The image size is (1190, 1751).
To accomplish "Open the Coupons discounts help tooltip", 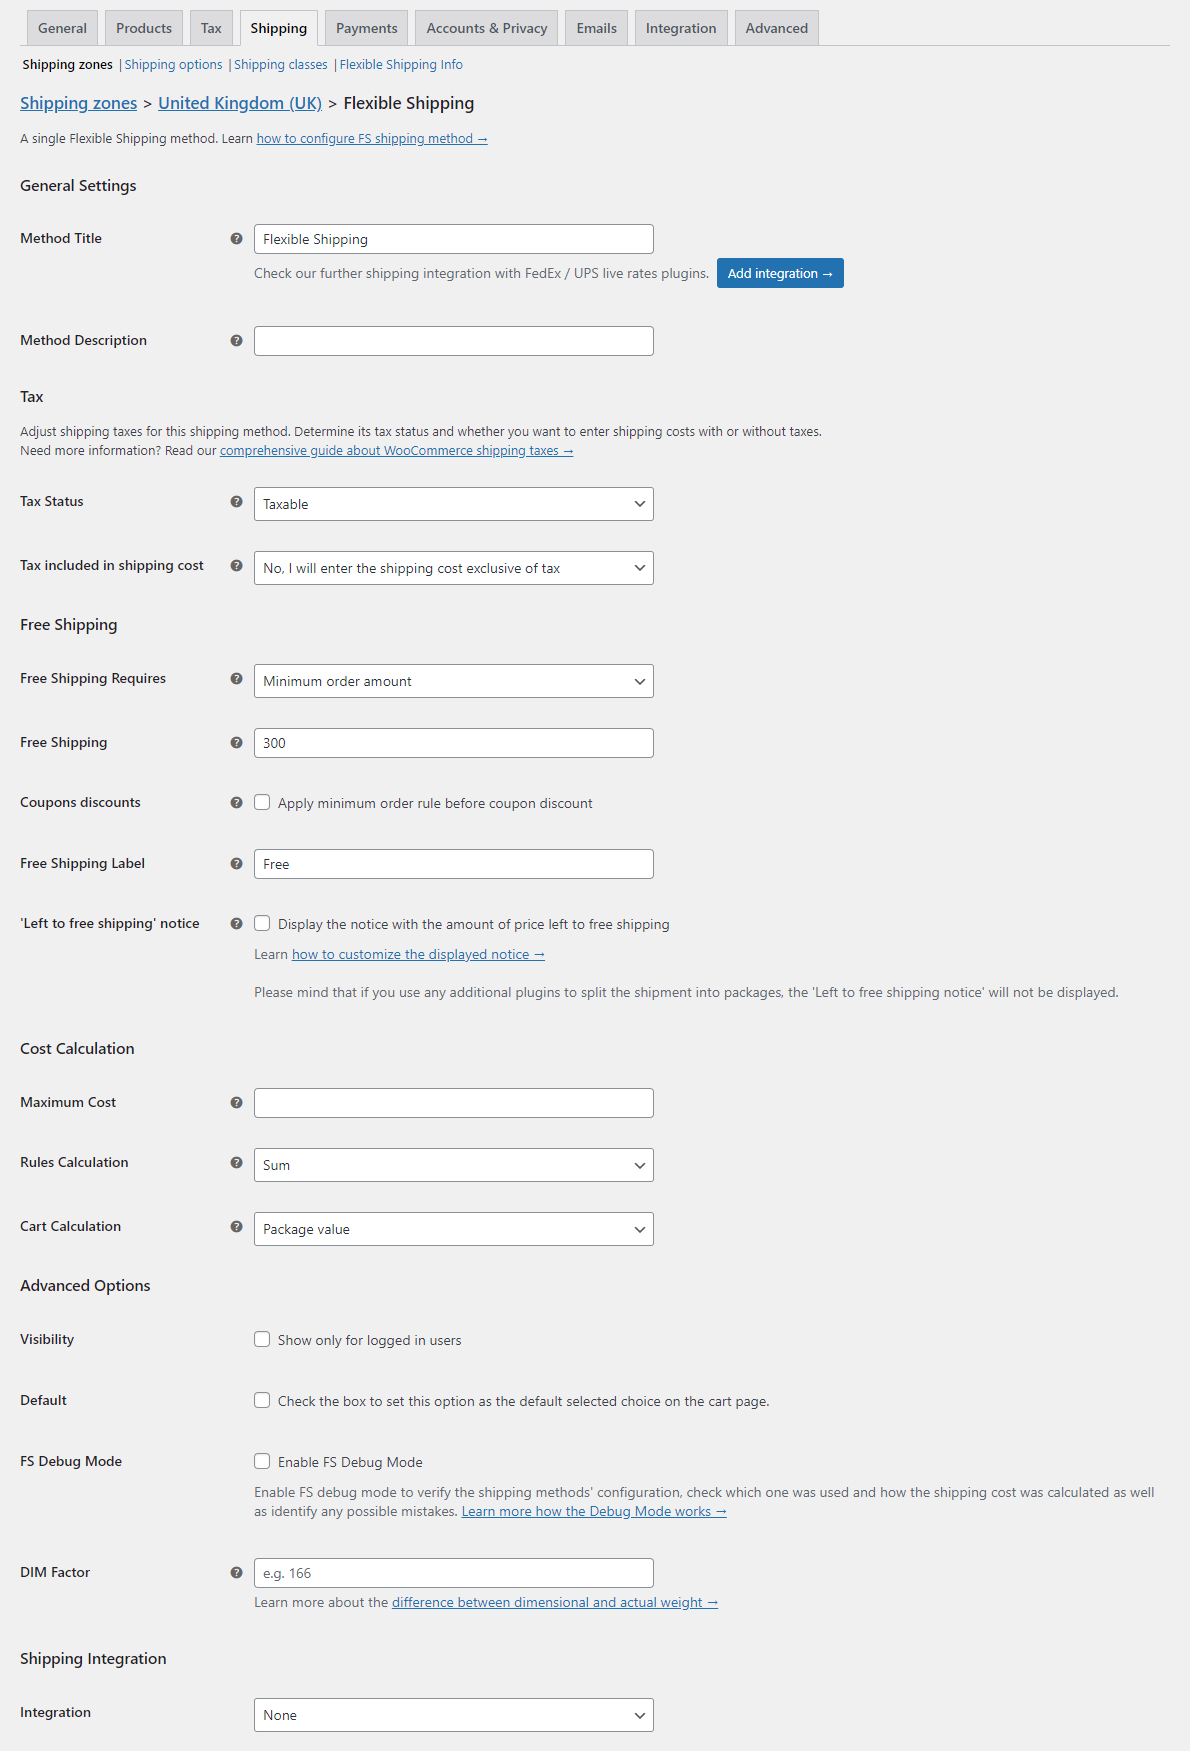I will 237,802.
